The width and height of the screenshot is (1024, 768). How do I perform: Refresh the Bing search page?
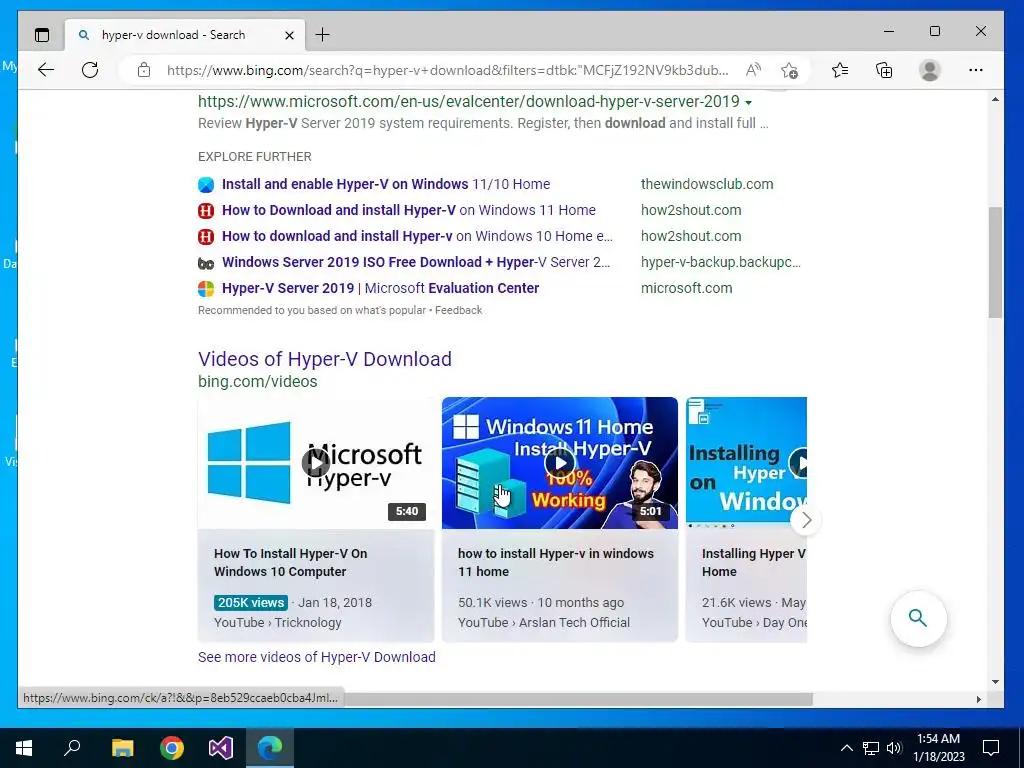90,70
